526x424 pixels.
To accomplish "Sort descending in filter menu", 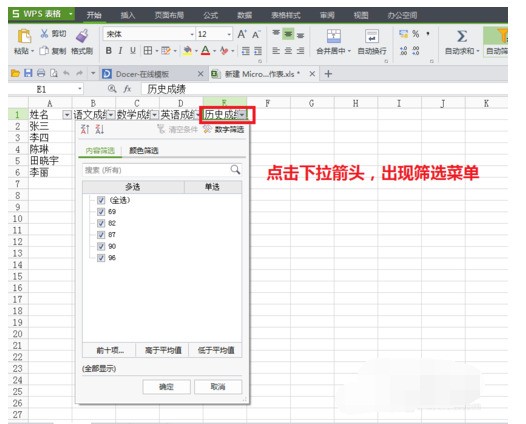I will [99, 129].
